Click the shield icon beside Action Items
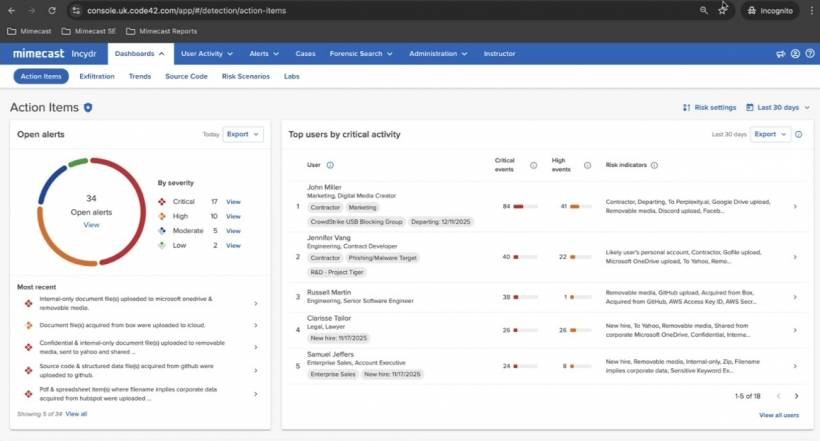Viewport: 820px width, 441px height. click(x=88, y=107)
